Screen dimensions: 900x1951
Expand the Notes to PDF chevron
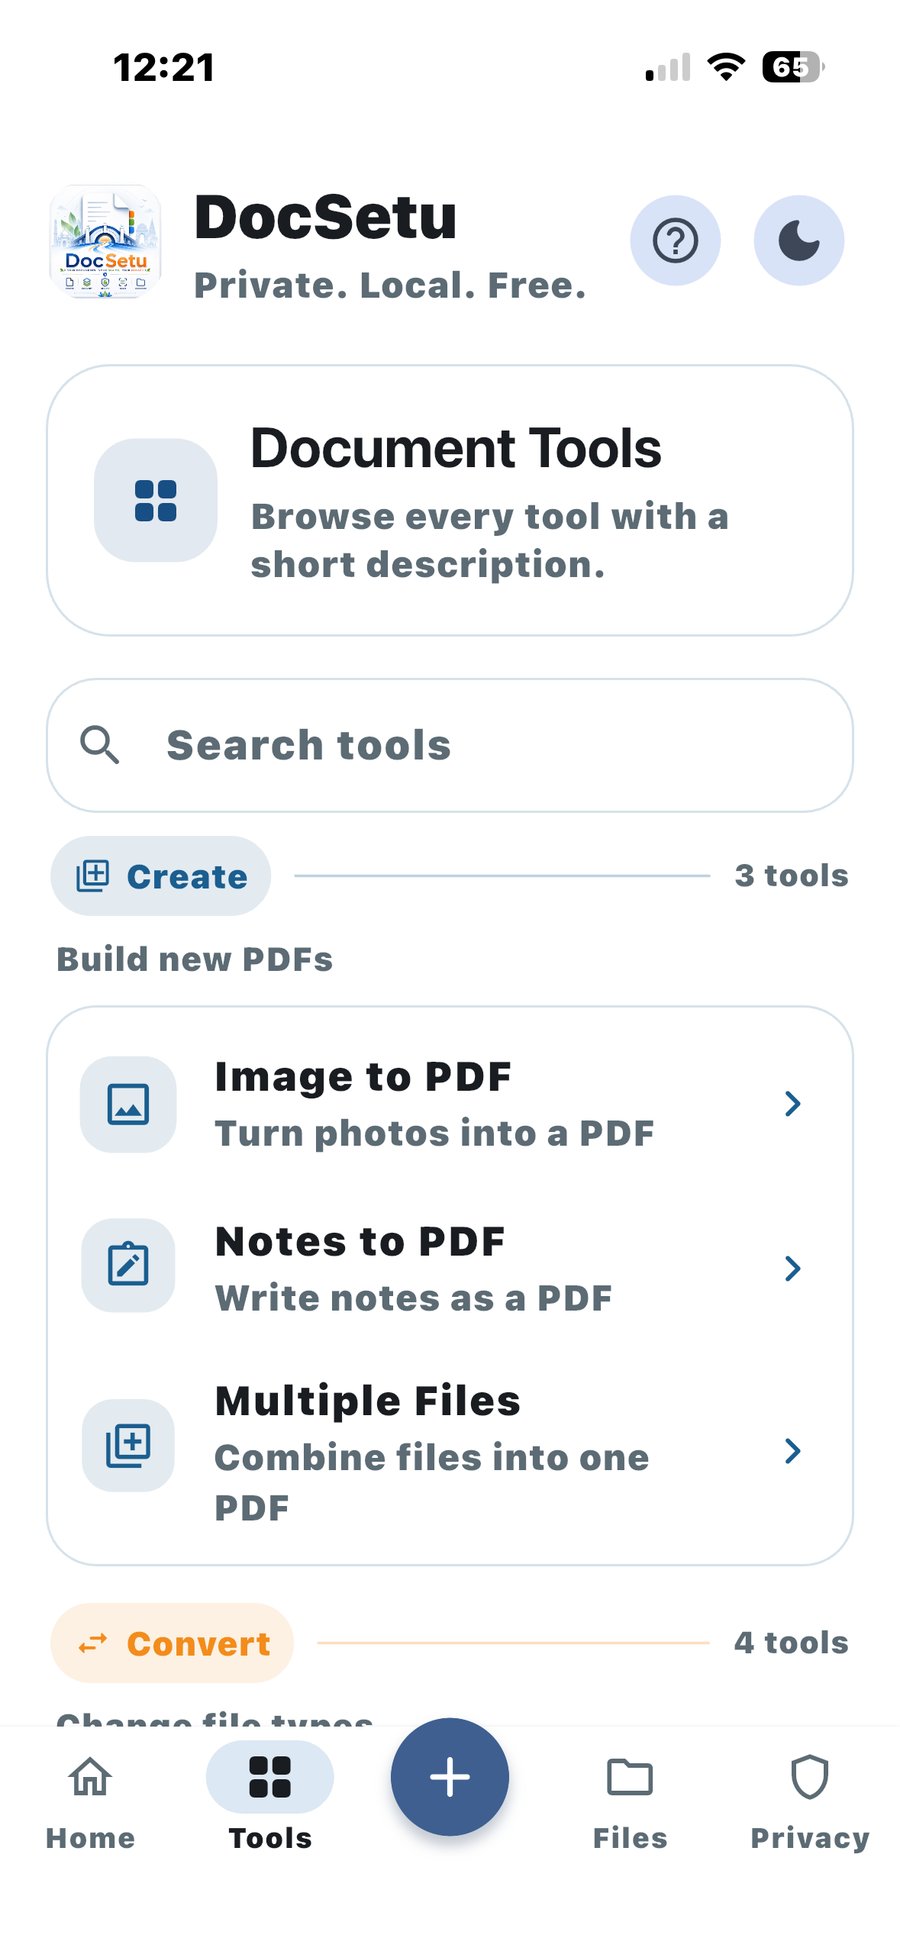pos(793,1268)
